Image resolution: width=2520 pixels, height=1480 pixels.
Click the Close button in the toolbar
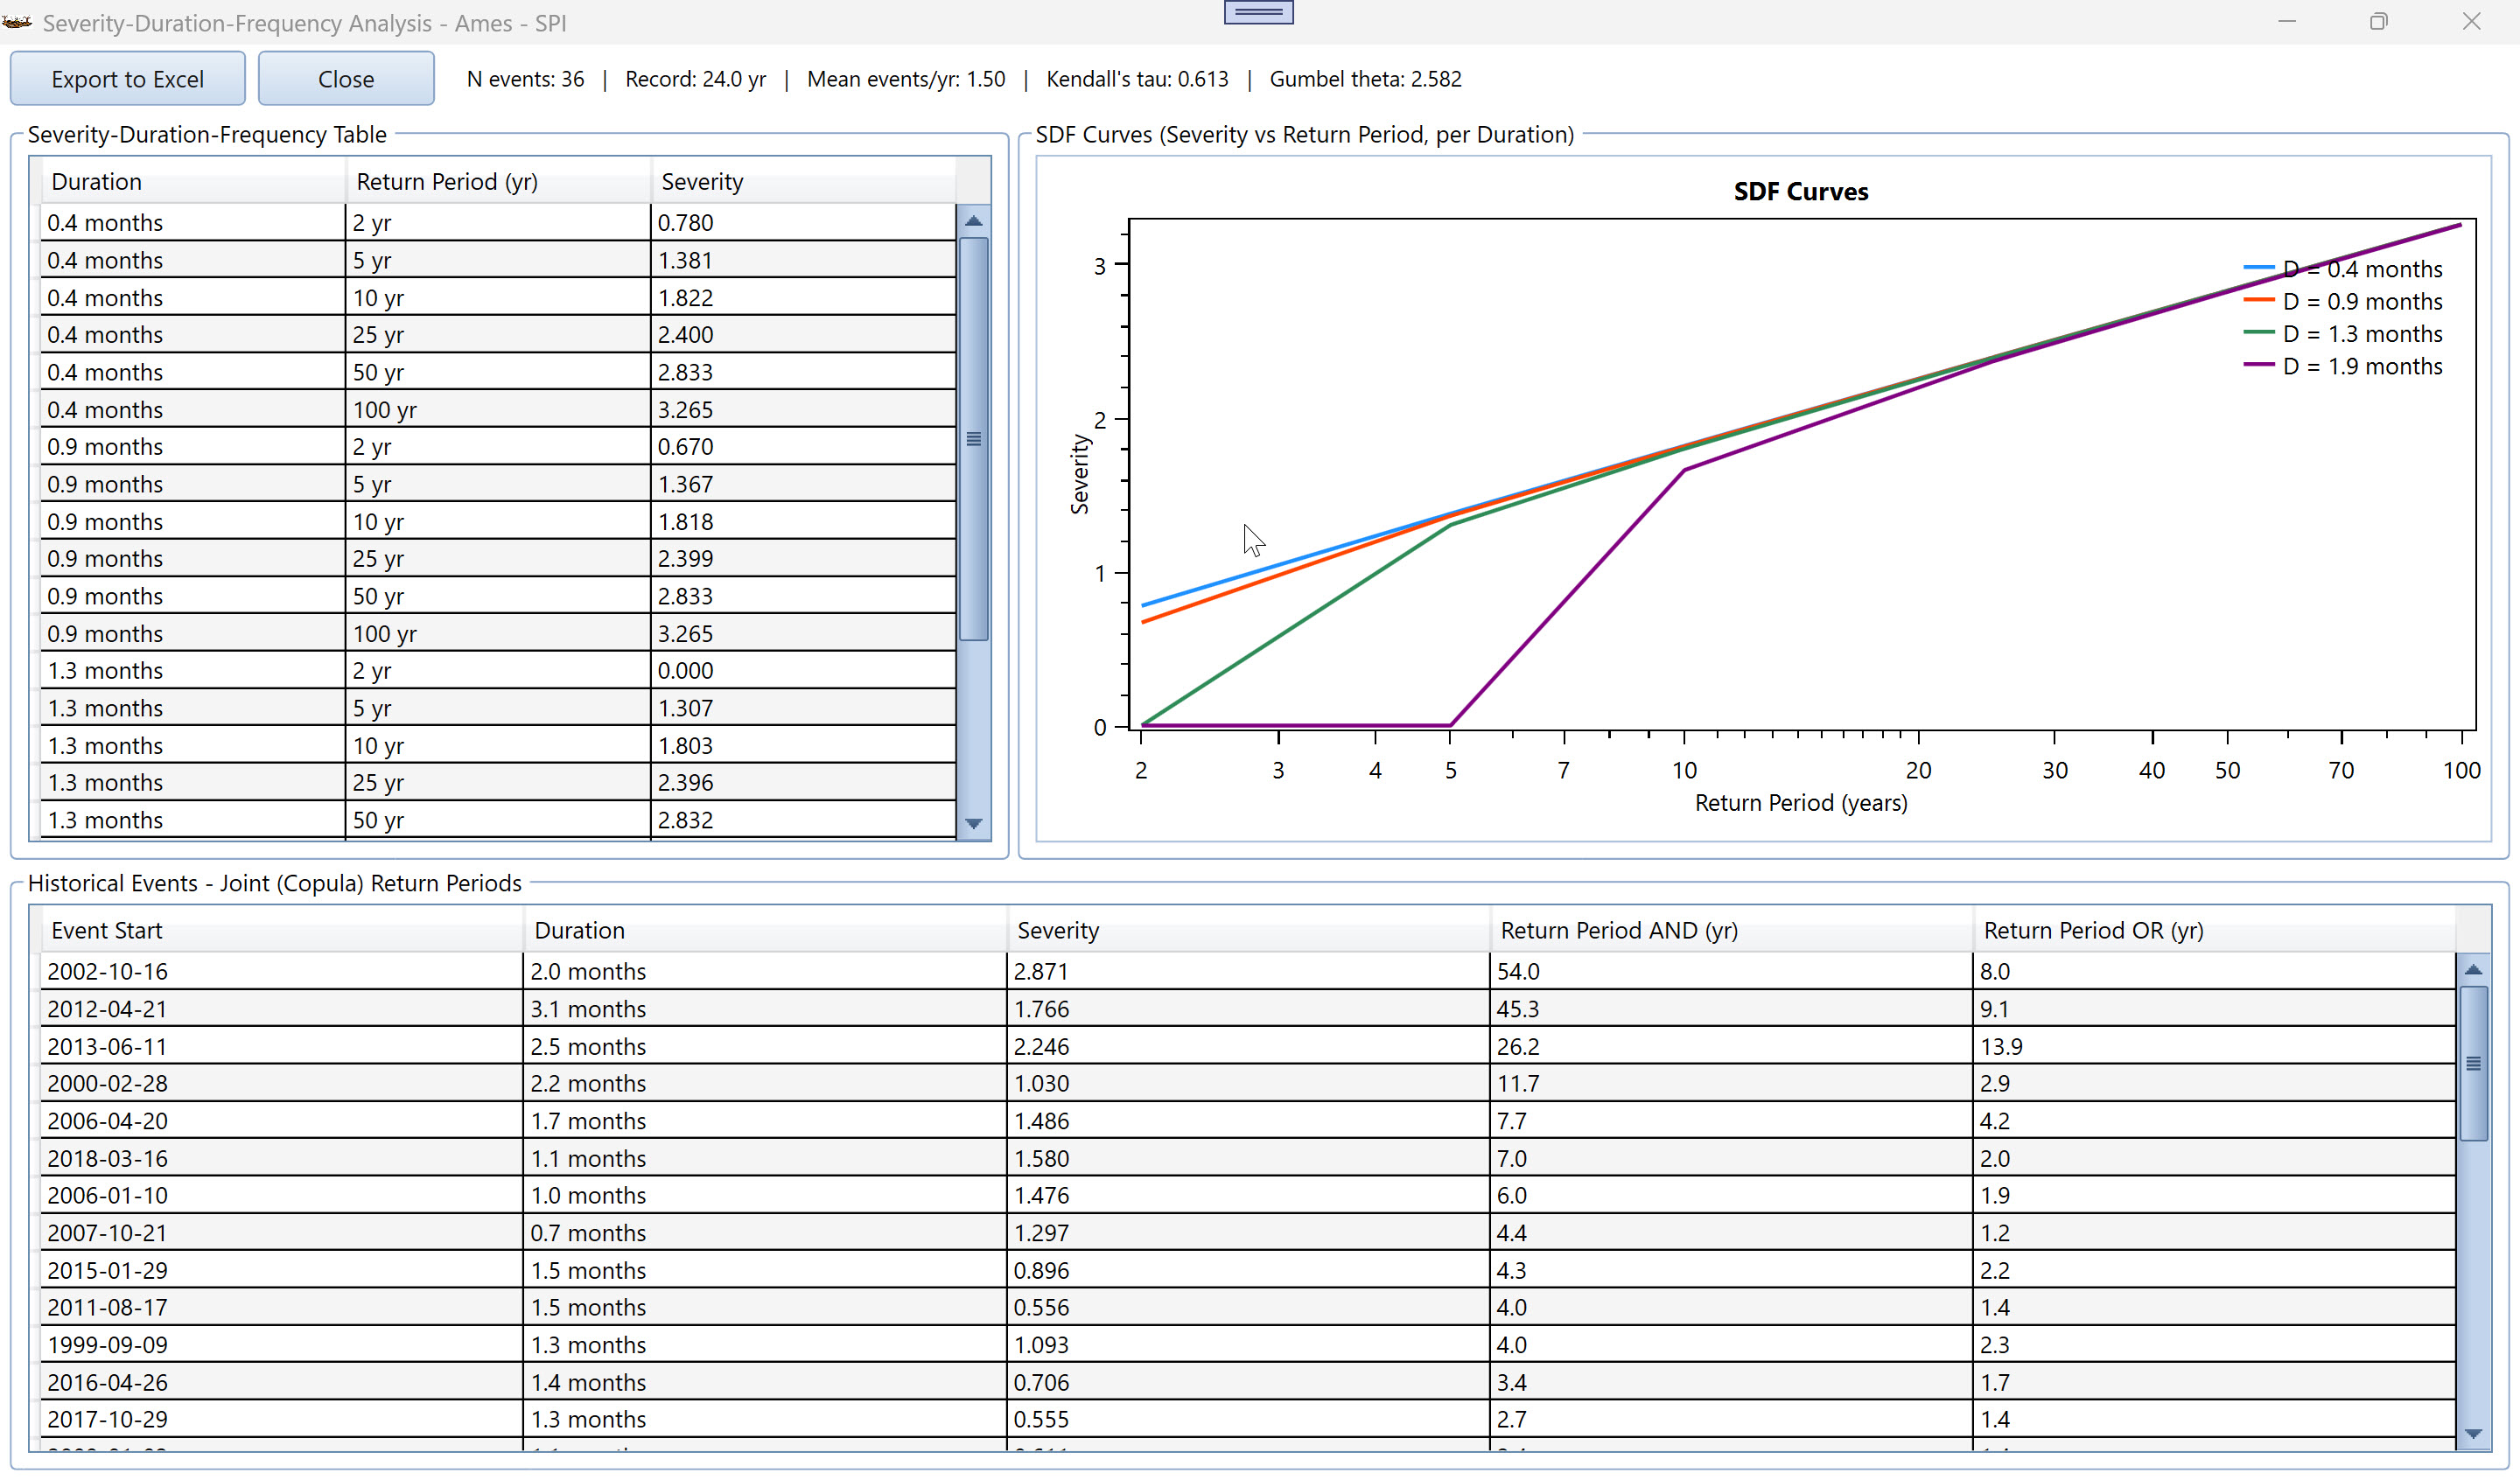click(x=346, y=79)
